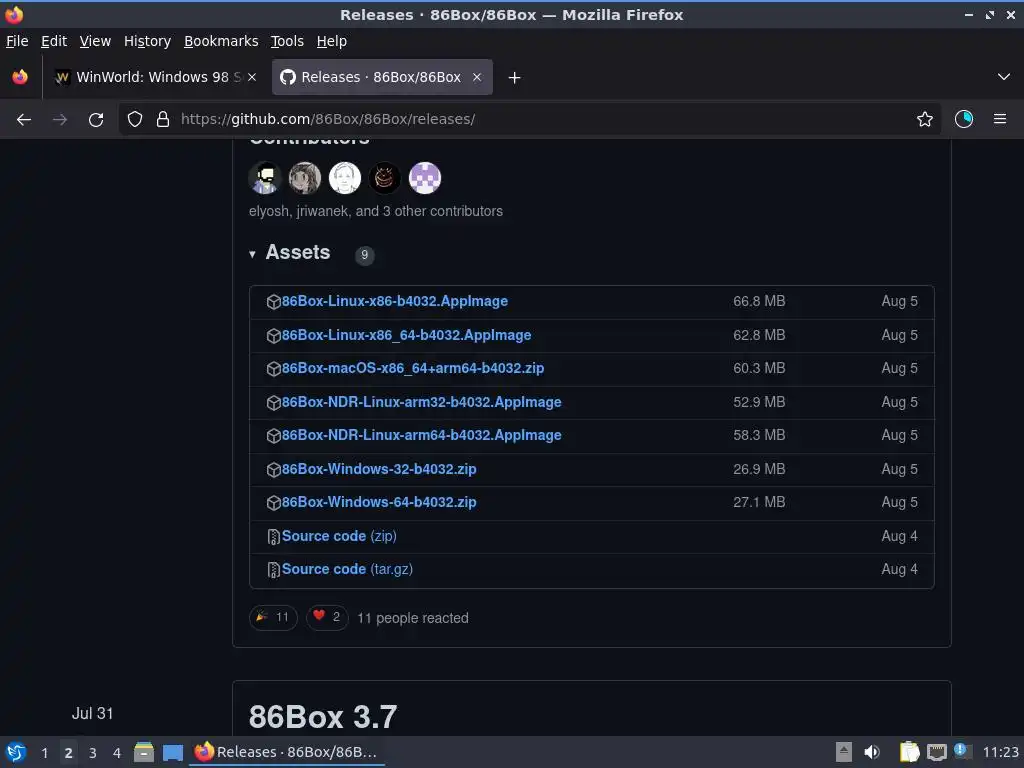Open the View menu
1024x768 pixels.
(95, 41)
